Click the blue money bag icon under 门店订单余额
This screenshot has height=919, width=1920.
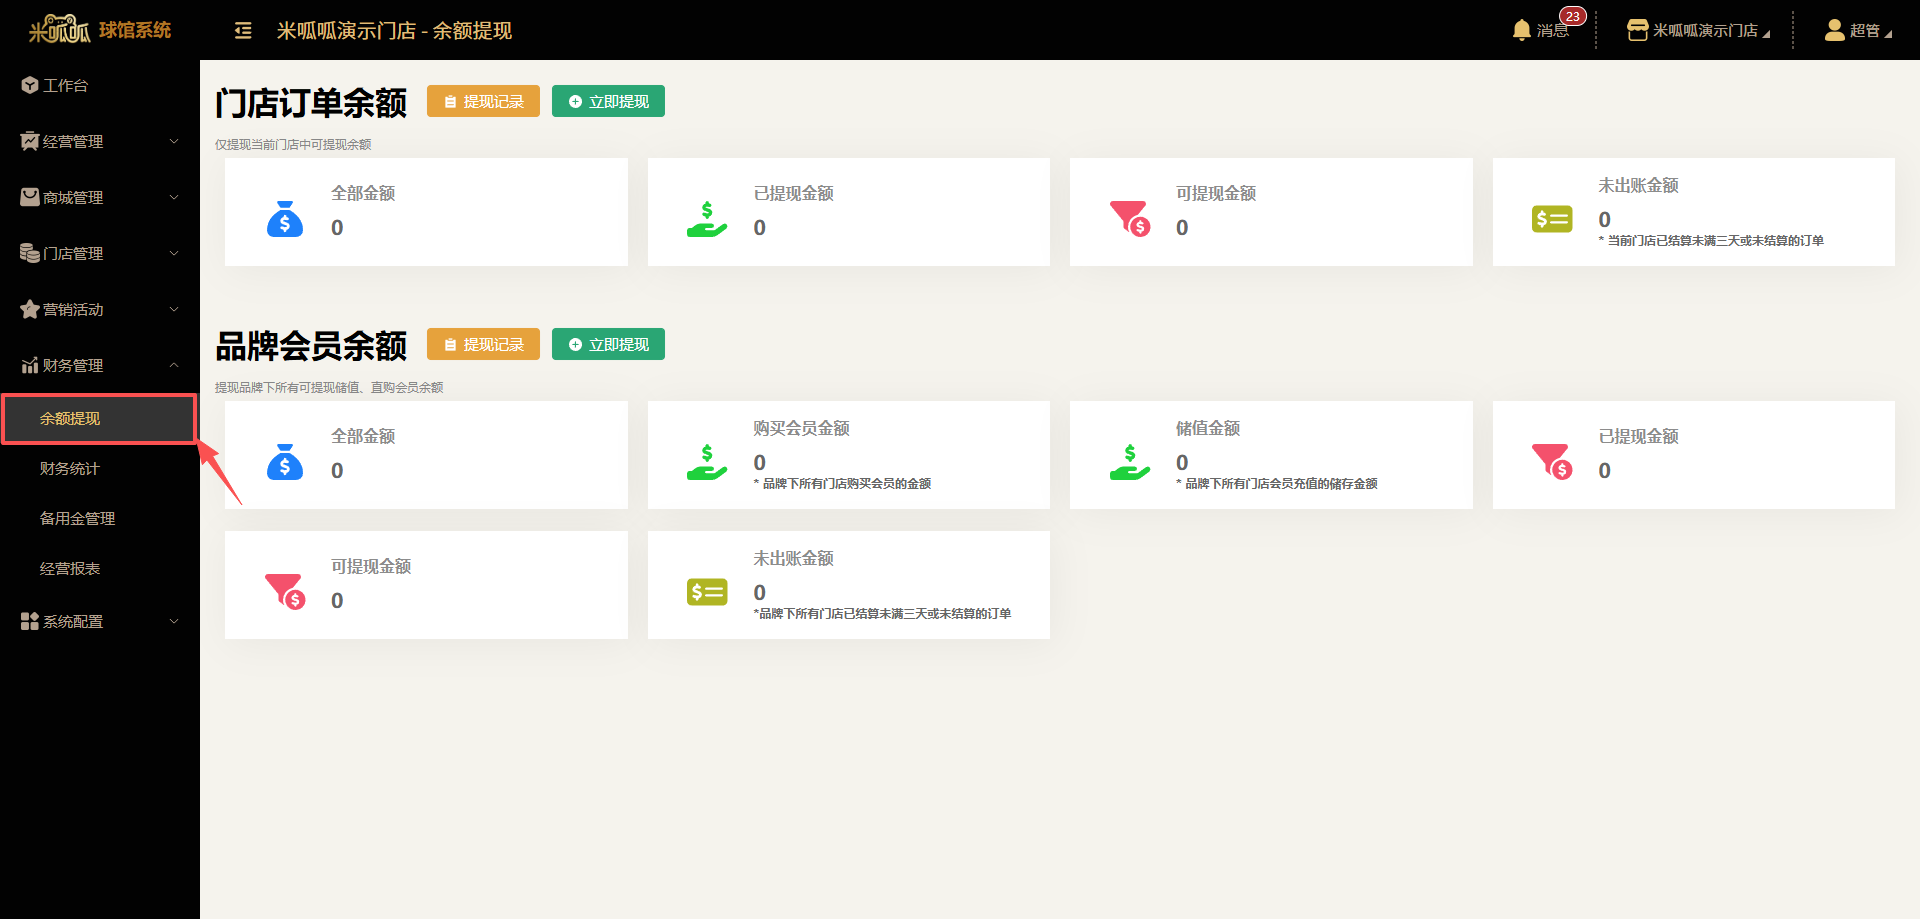[x=285, y=219]
